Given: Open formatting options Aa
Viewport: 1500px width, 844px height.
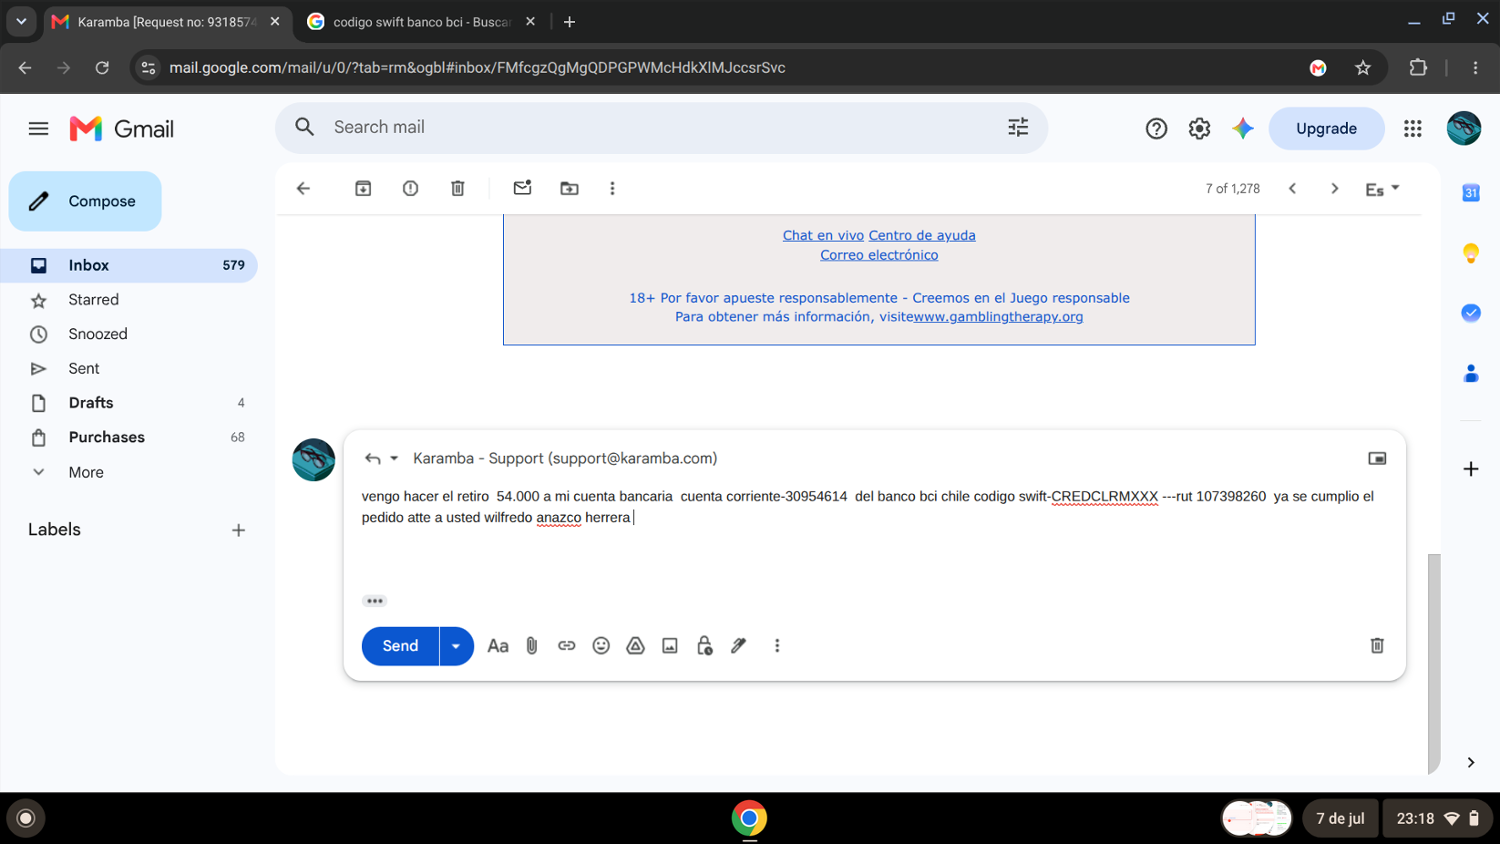Looking at the screenshot, I should (x=497, y=646).
